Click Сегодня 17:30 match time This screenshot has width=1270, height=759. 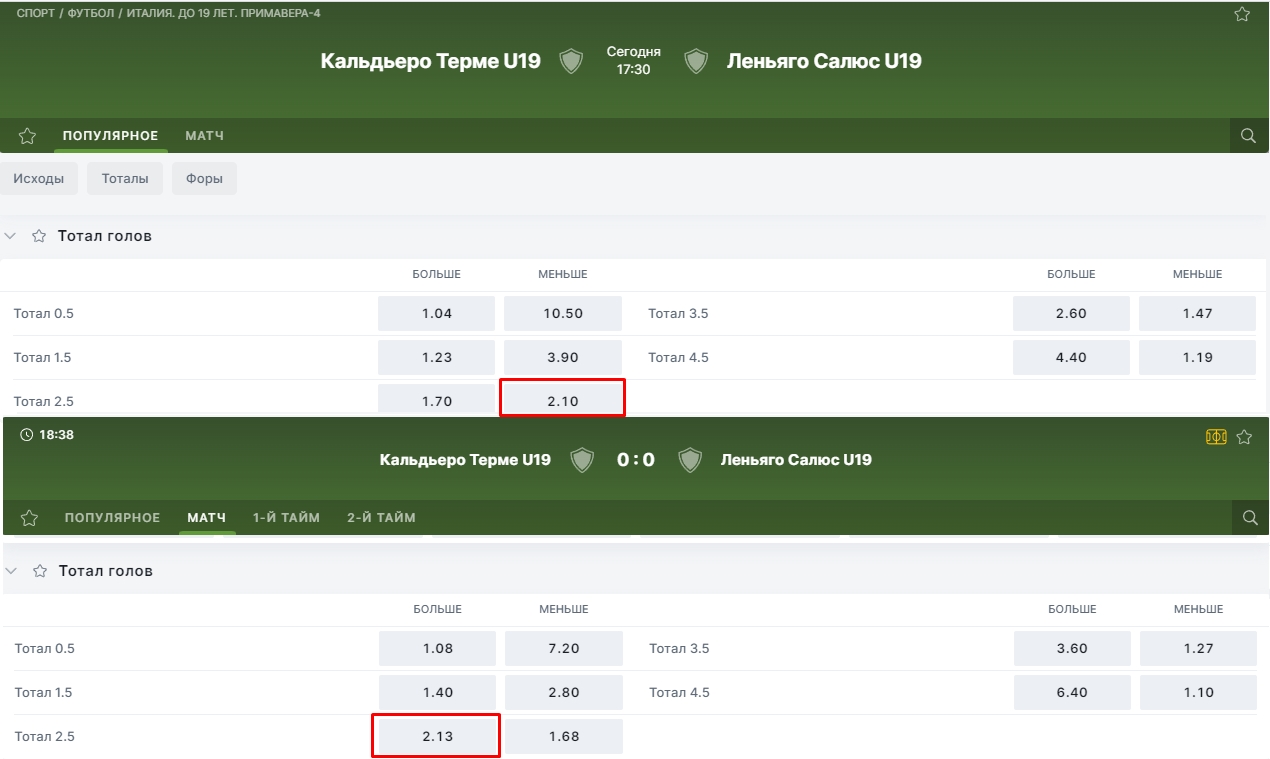[x=634, y=61]
